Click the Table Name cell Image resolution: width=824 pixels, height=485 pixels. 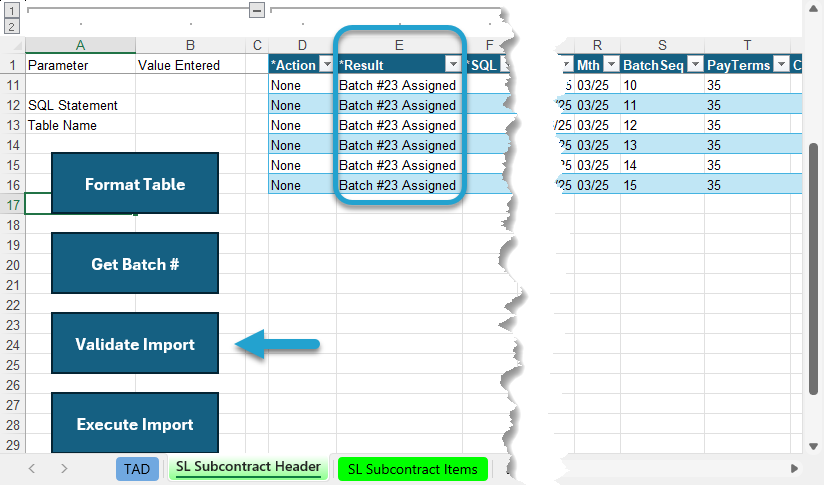(x=80, y=125)
